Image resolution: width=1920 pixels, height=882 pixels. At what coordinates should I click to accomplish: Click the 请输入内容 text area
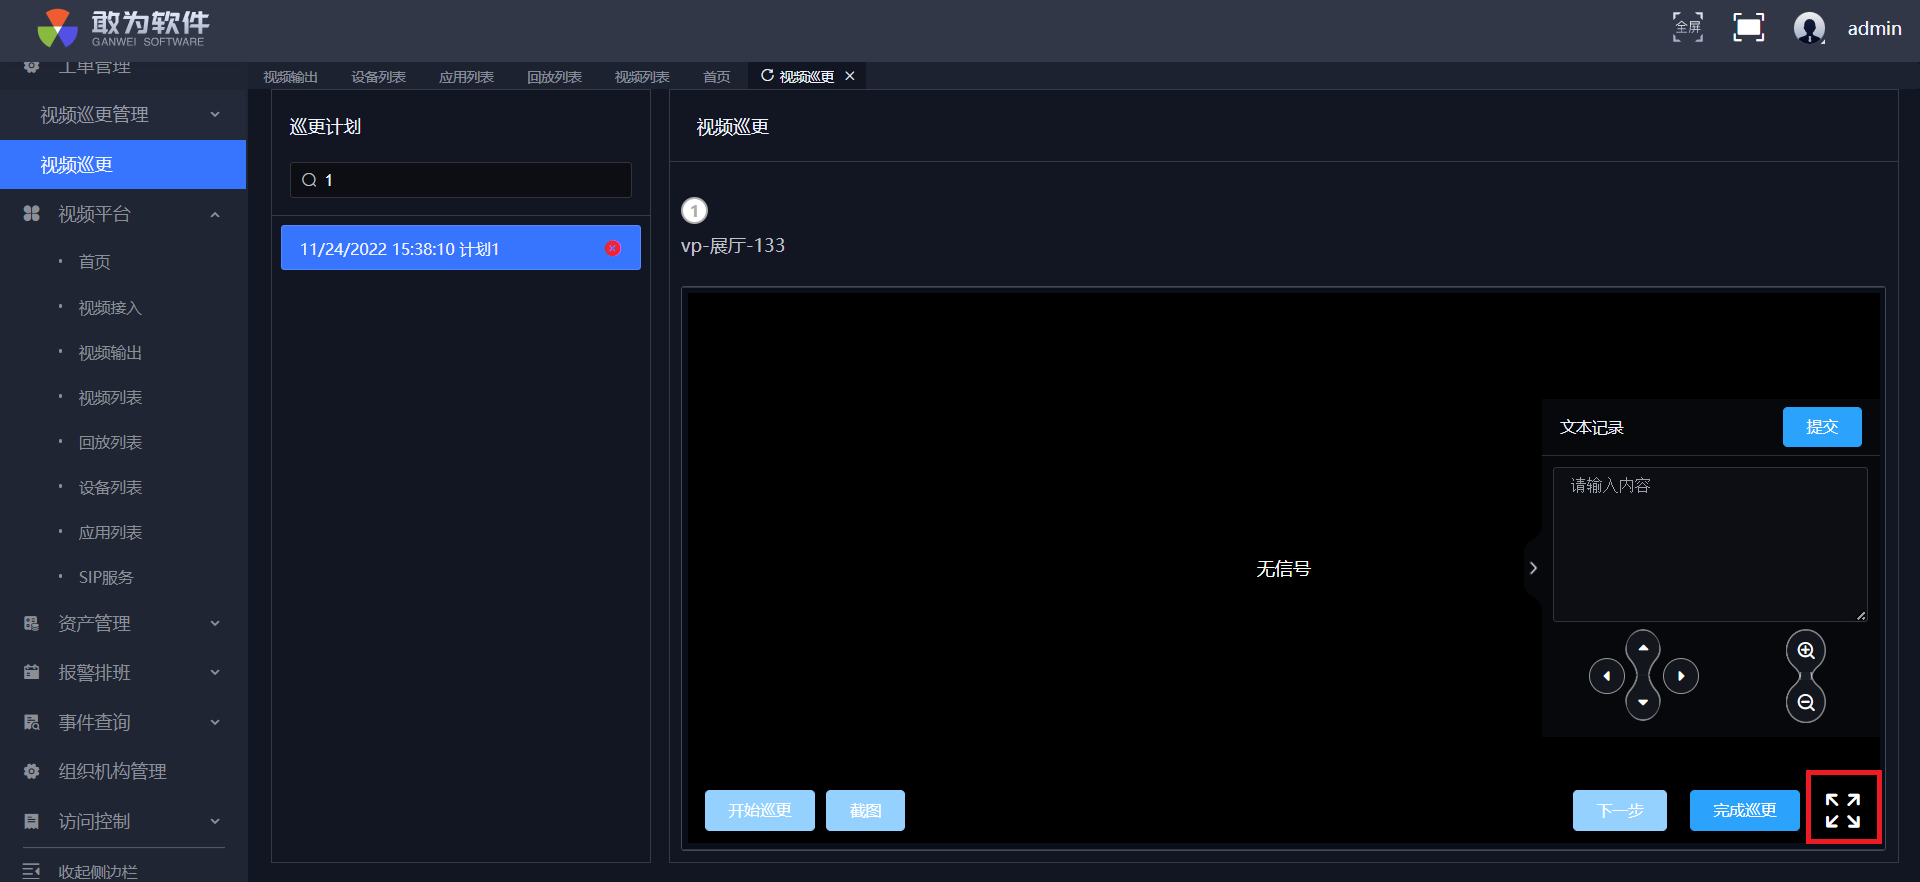click(1709, 544)
